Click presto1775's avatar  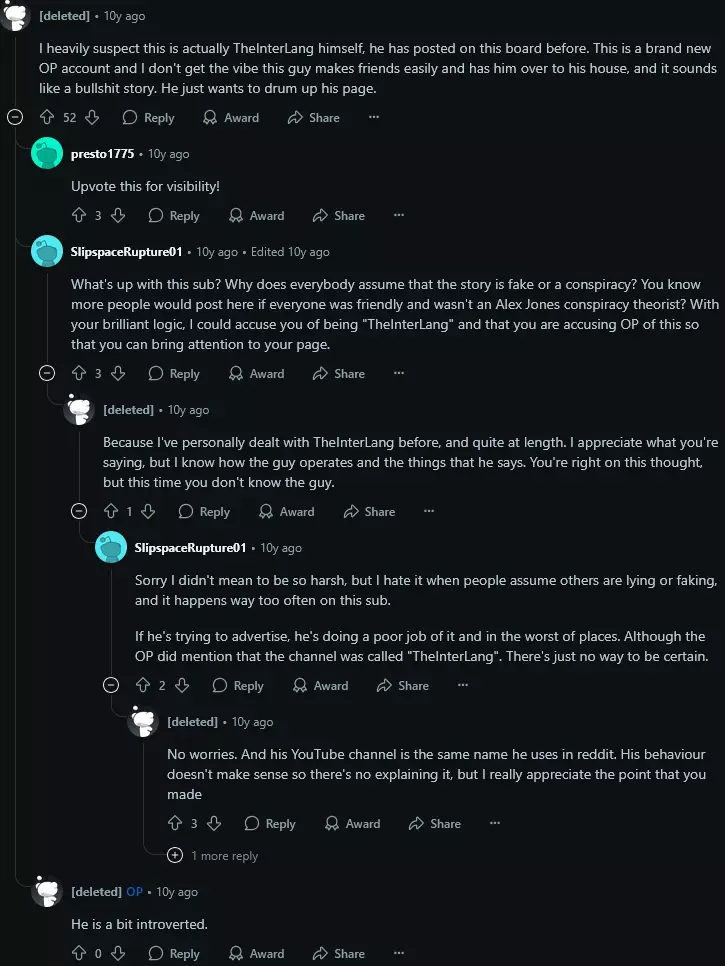[47, 154]
